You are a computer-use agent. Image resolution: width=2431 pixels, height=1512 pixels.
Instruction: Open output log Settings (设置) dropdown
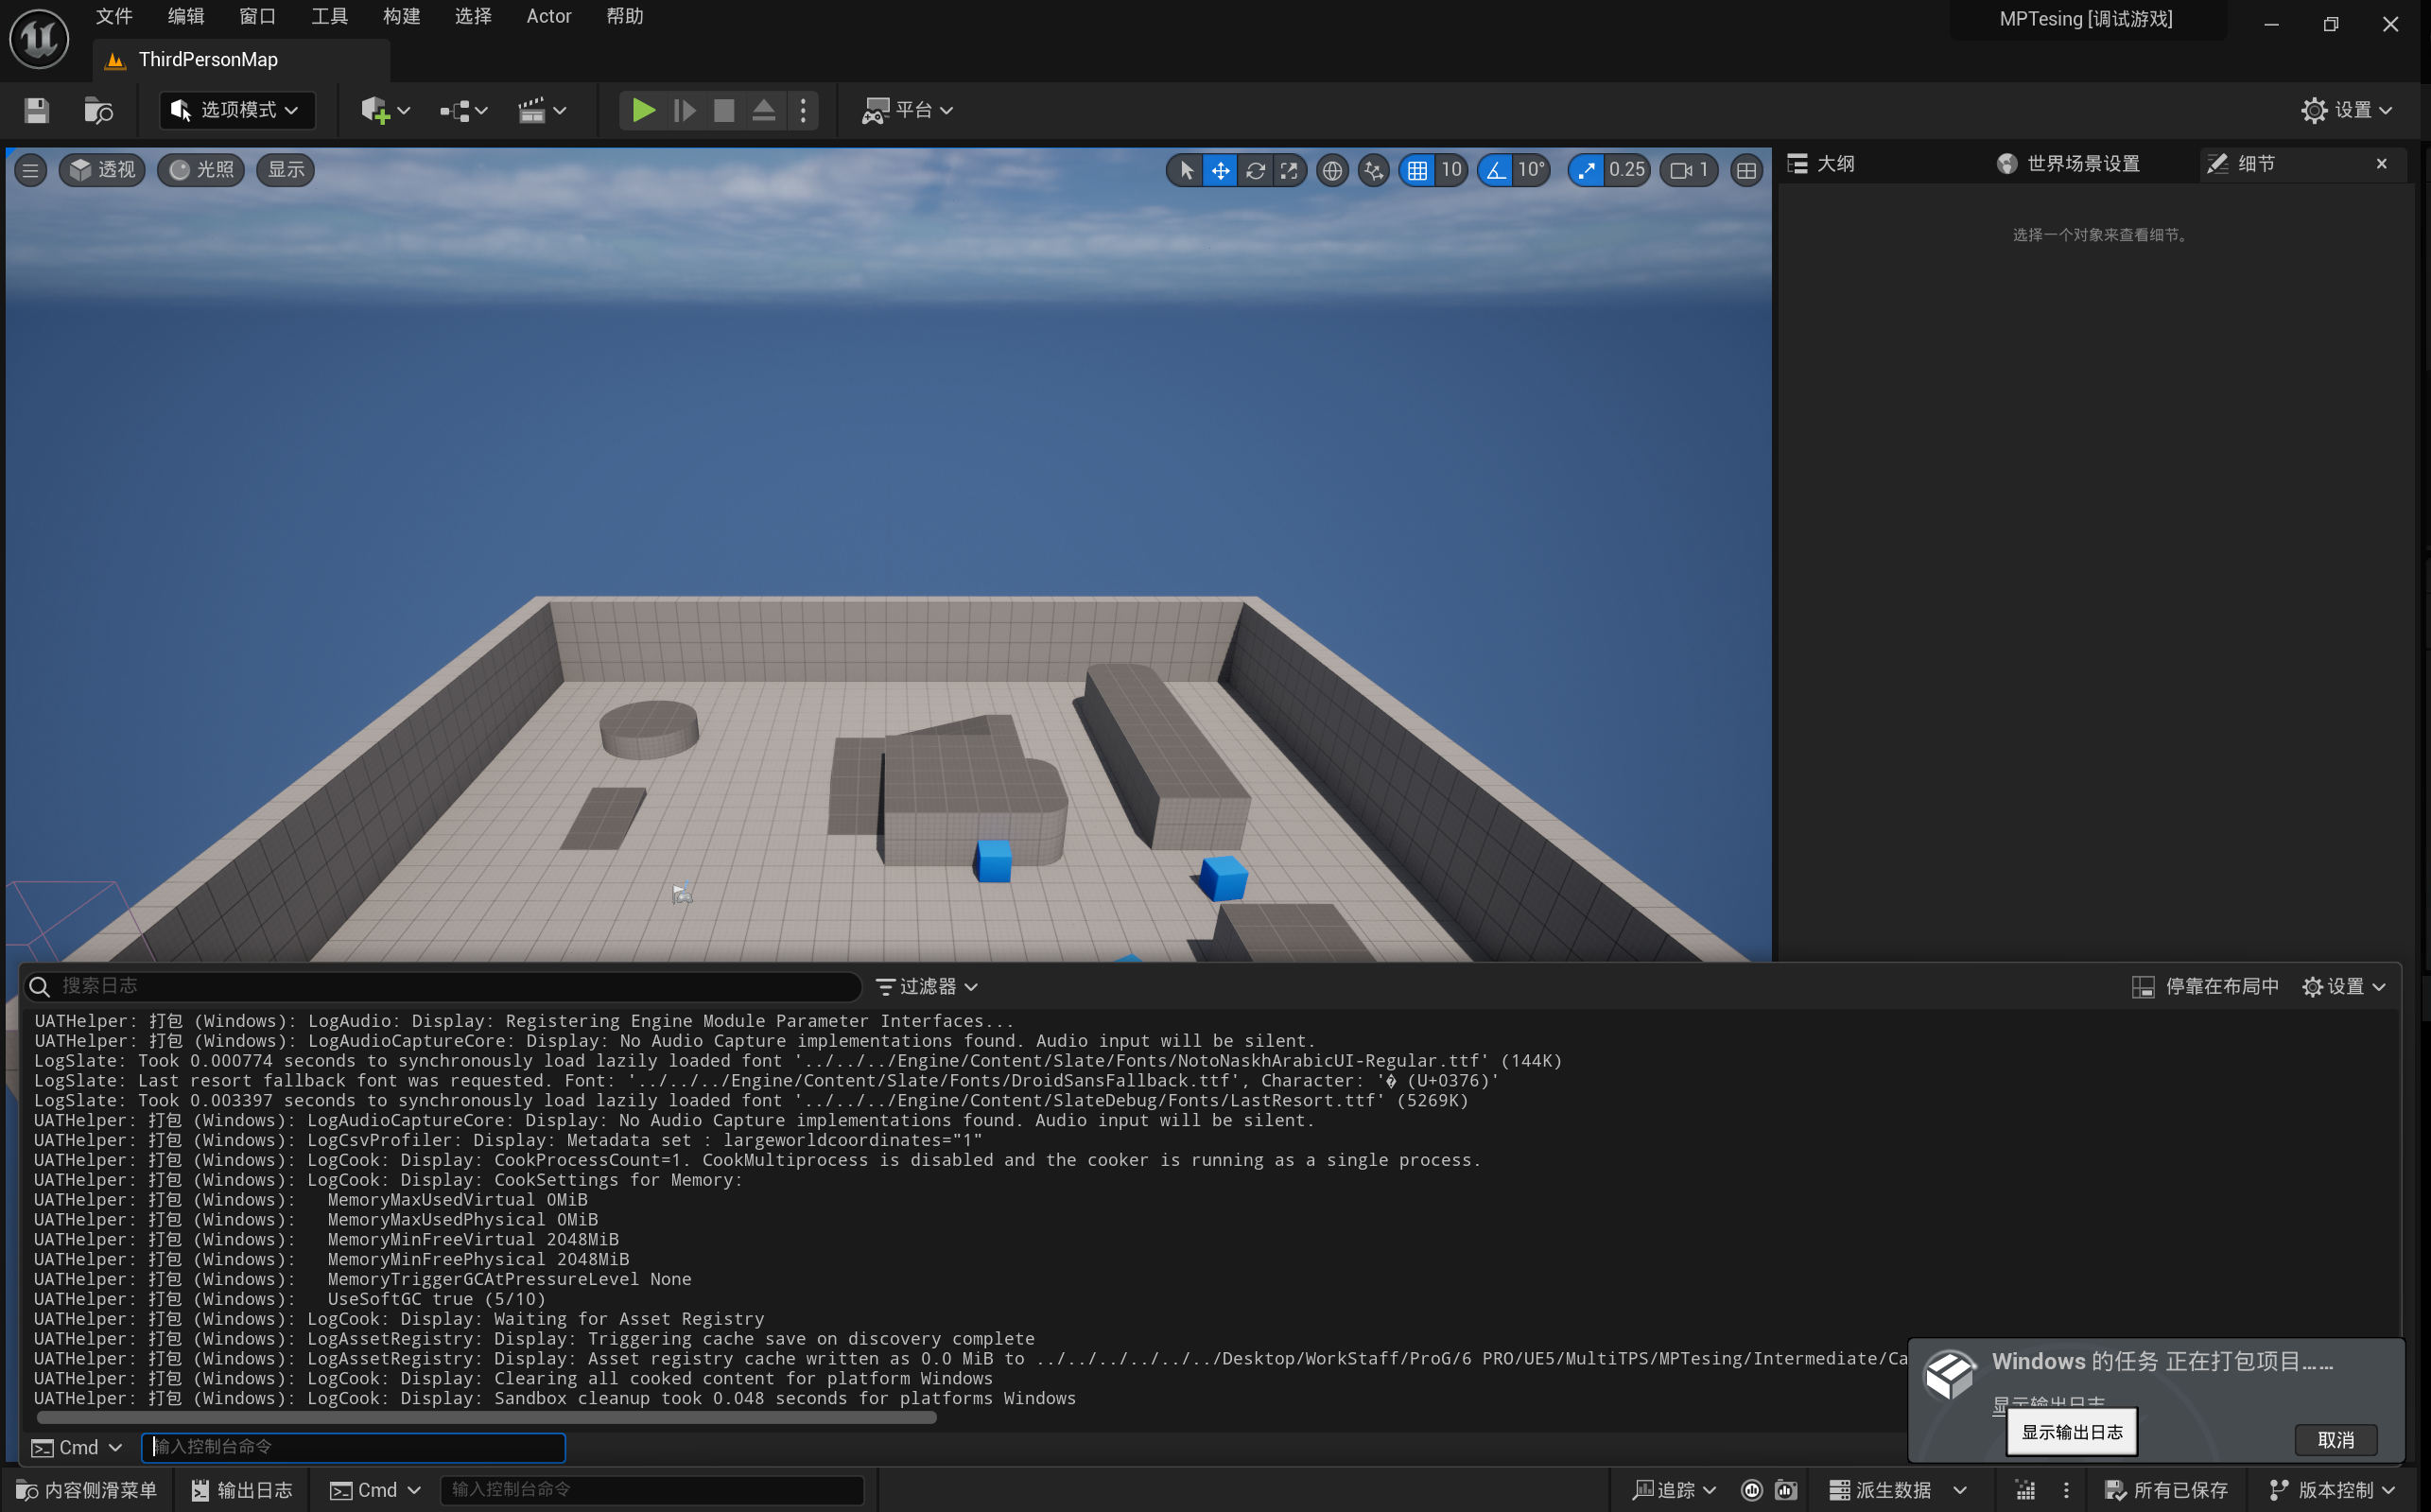[x=2344, y=987]
